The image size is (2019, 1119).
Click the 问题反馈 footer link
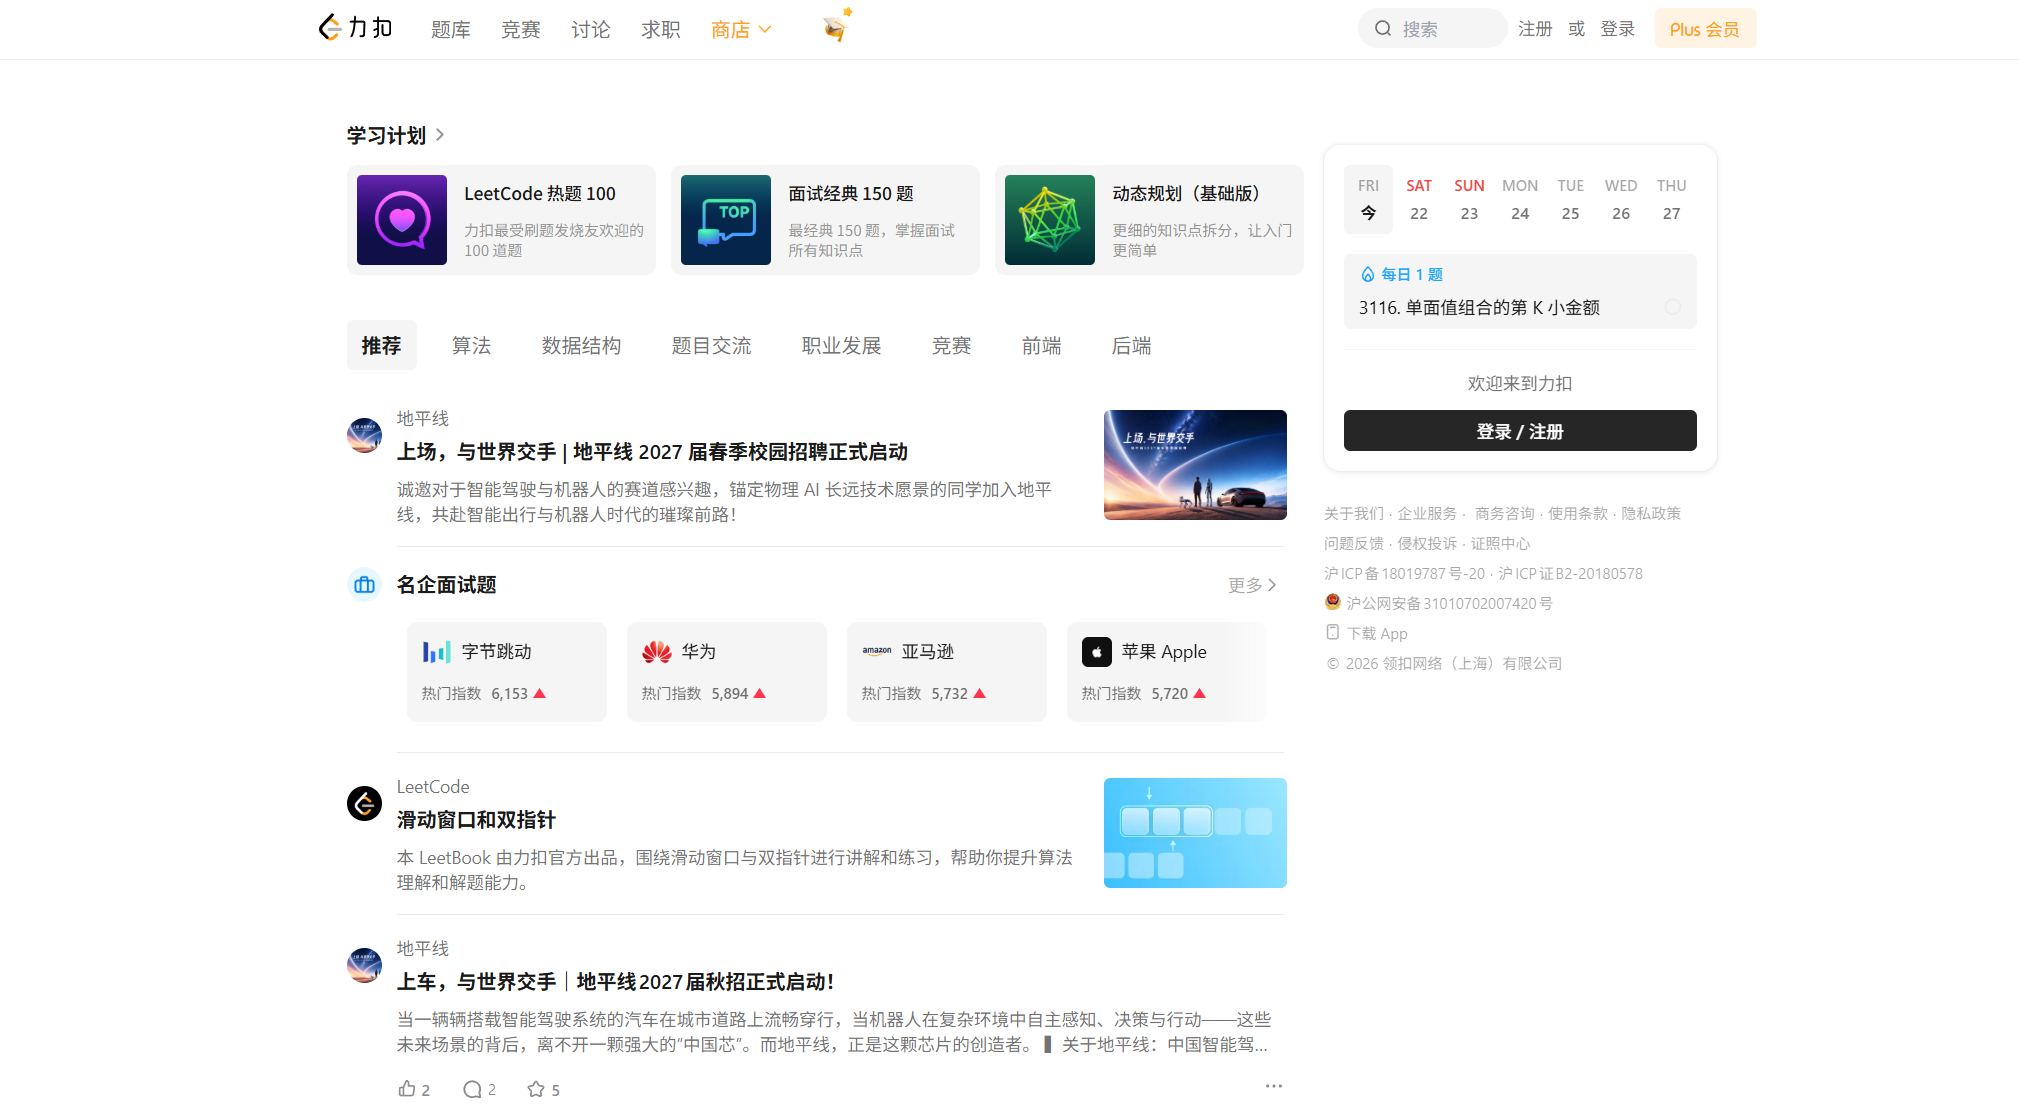(x=1354, y=543)
